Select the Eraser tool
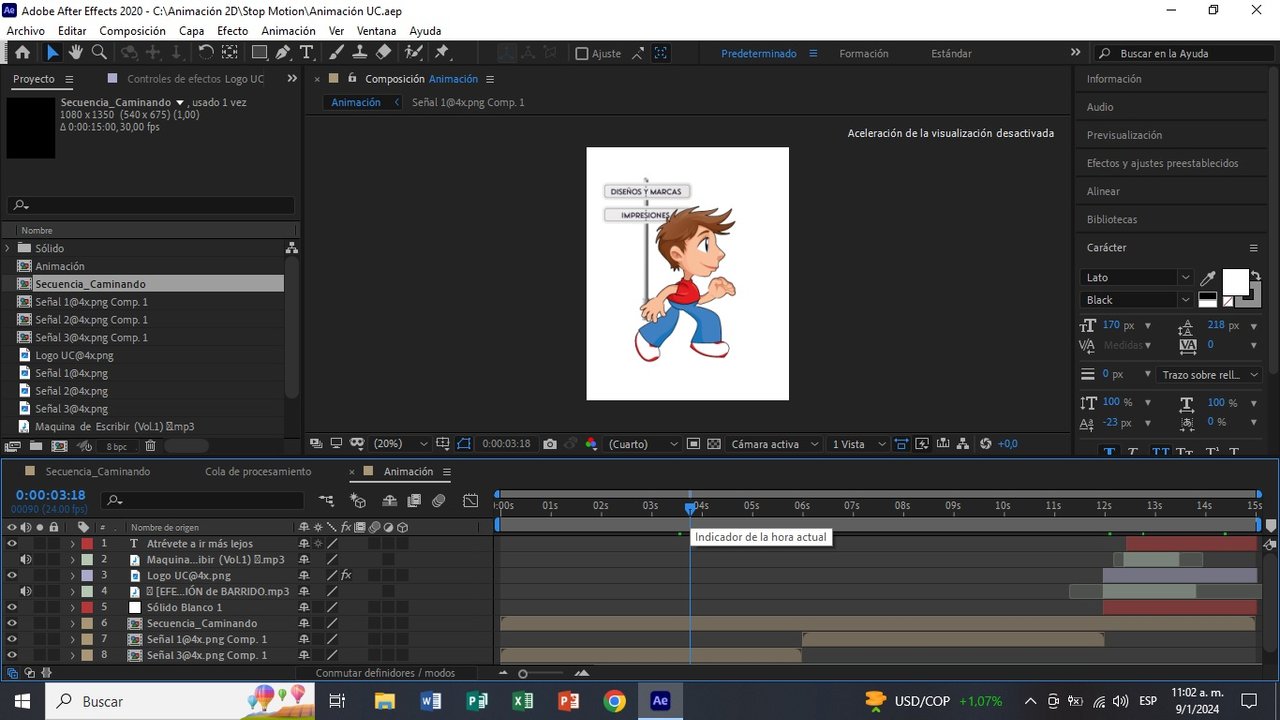Image resolution: width=1280 pixels, height=720 pixels. point(384,52)
